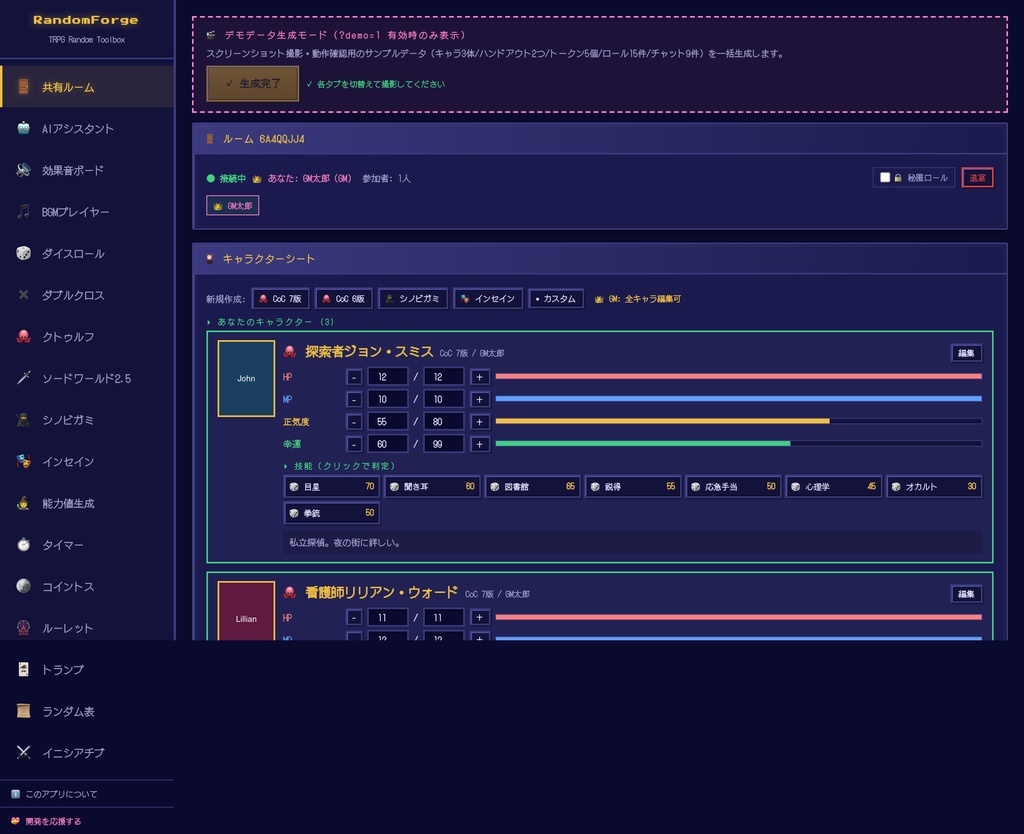Screen dimensions: 1024x834
Task: Click John's 幸運 max field showing 99
Action: pos(443,444)
